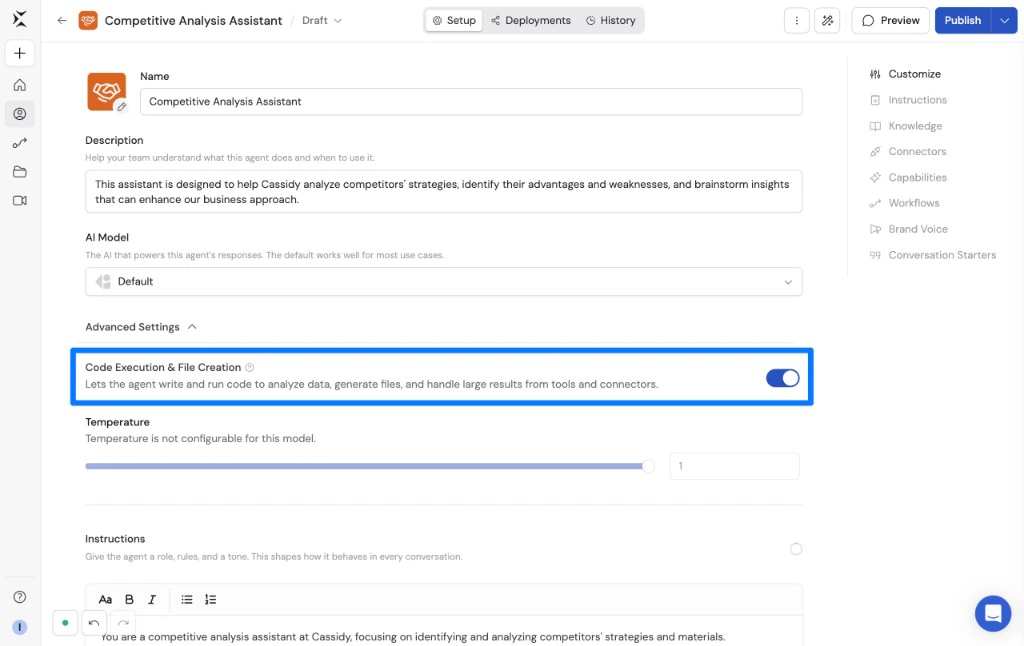Click the Competitive Analysis Assistant header title
Screen dimensions: 1024x646
point(193,20)
